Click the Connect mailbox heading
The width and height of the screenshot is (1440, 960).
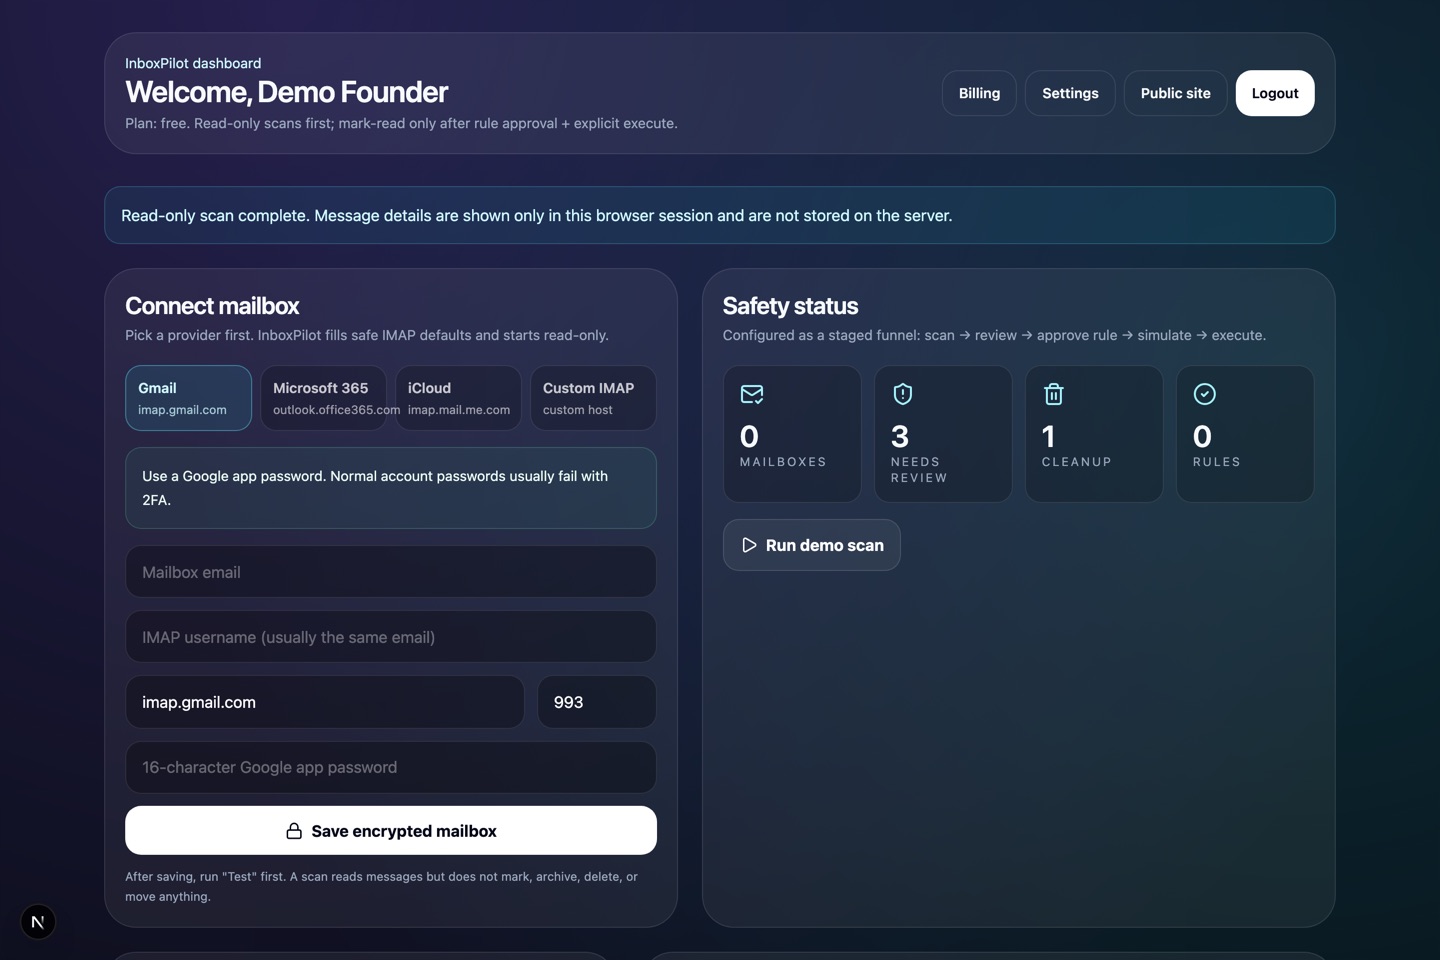click(212, 306)
